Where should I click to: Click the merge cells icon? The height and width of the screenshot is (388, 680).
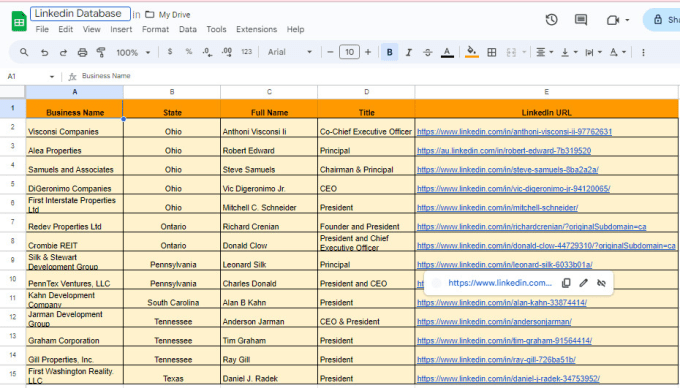click(x=511, y=52)
